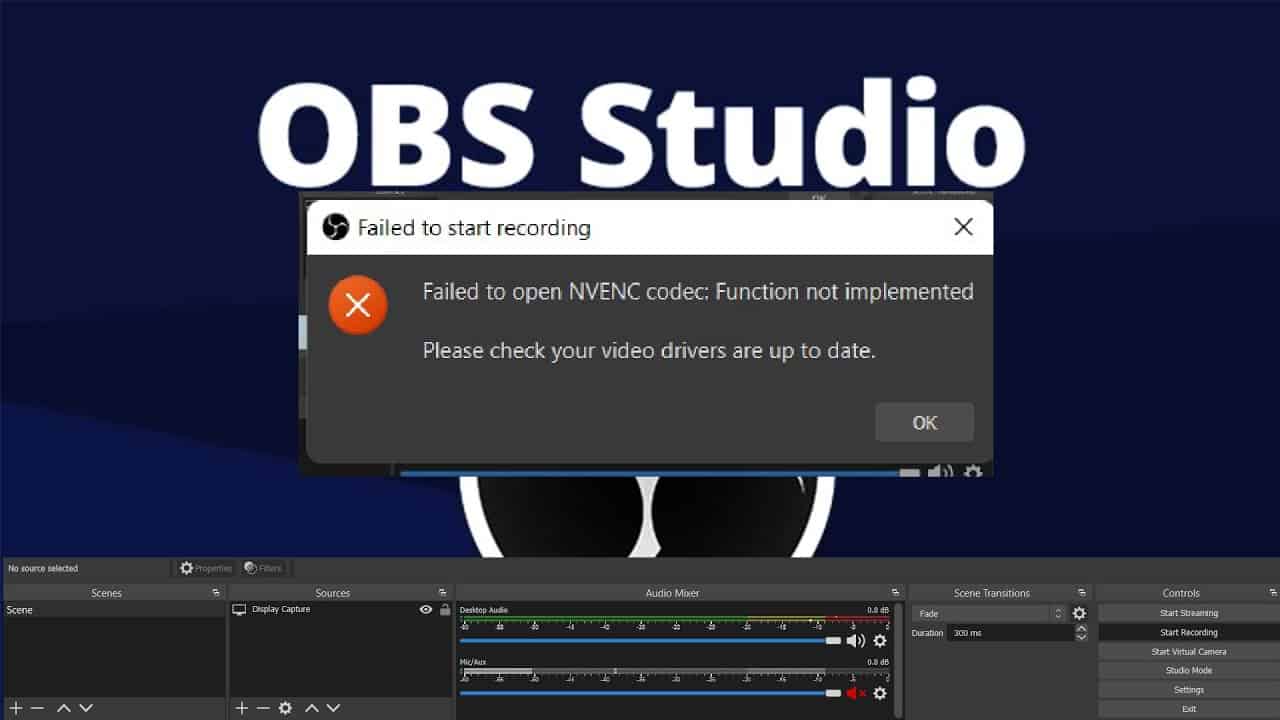Remove selected scene with minus icon
1280x720 pixels.
click(x=38, y=708)
